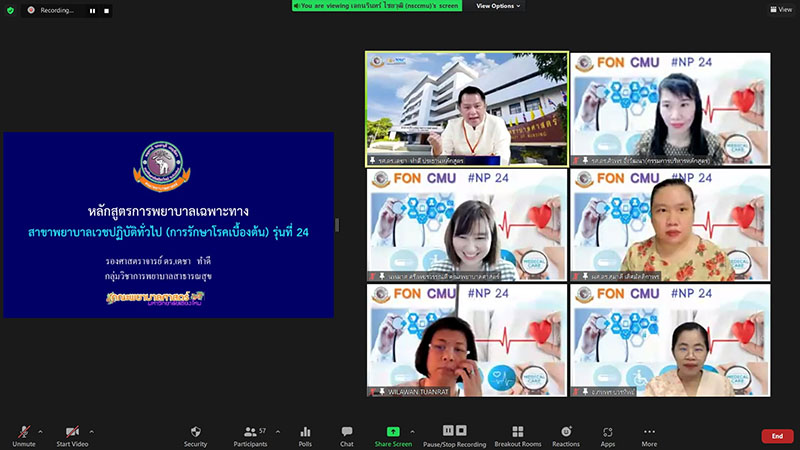Open View Options dropdown
Image resolution: width=800 pixels, height=450 pixels.
498,6
